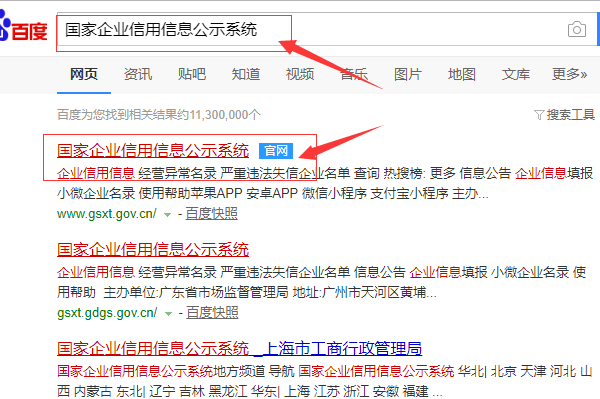Click the www.gsxt.gov.cn/ URL
This screenshot has width=600, height=399.
point(107,213)
